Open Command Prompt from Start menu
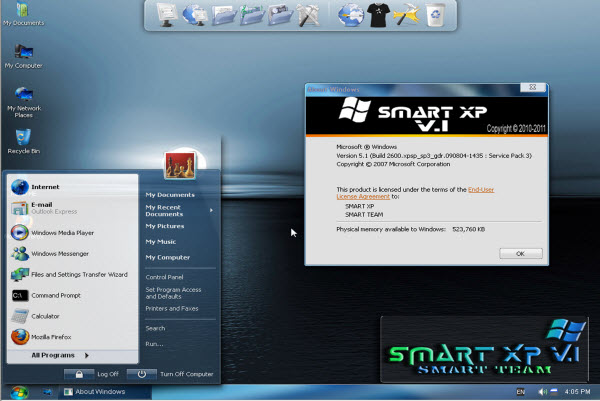Screen dimensions: 600x401 pos(73,295)
